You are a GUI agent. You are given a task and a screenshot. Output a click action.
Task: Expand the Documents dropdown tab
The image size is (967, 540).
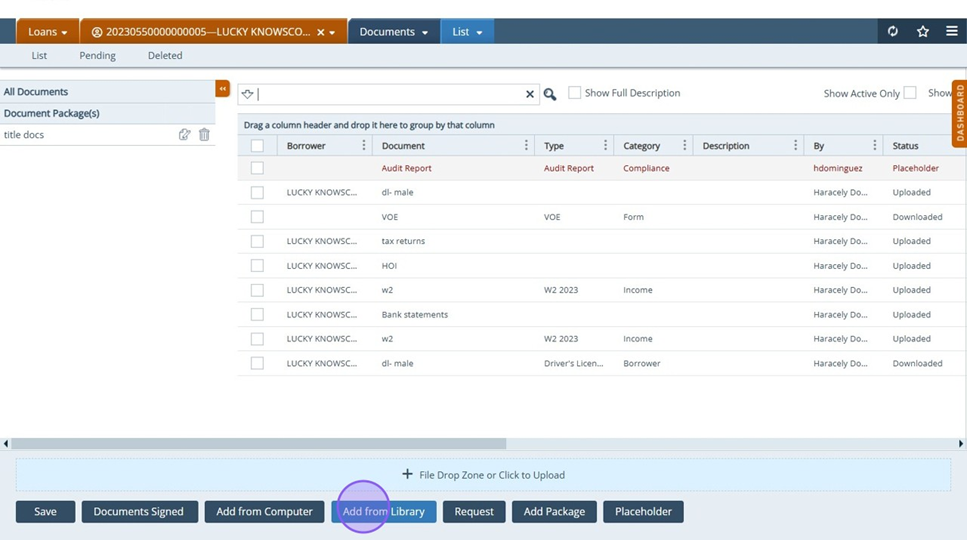coord(393,32)
